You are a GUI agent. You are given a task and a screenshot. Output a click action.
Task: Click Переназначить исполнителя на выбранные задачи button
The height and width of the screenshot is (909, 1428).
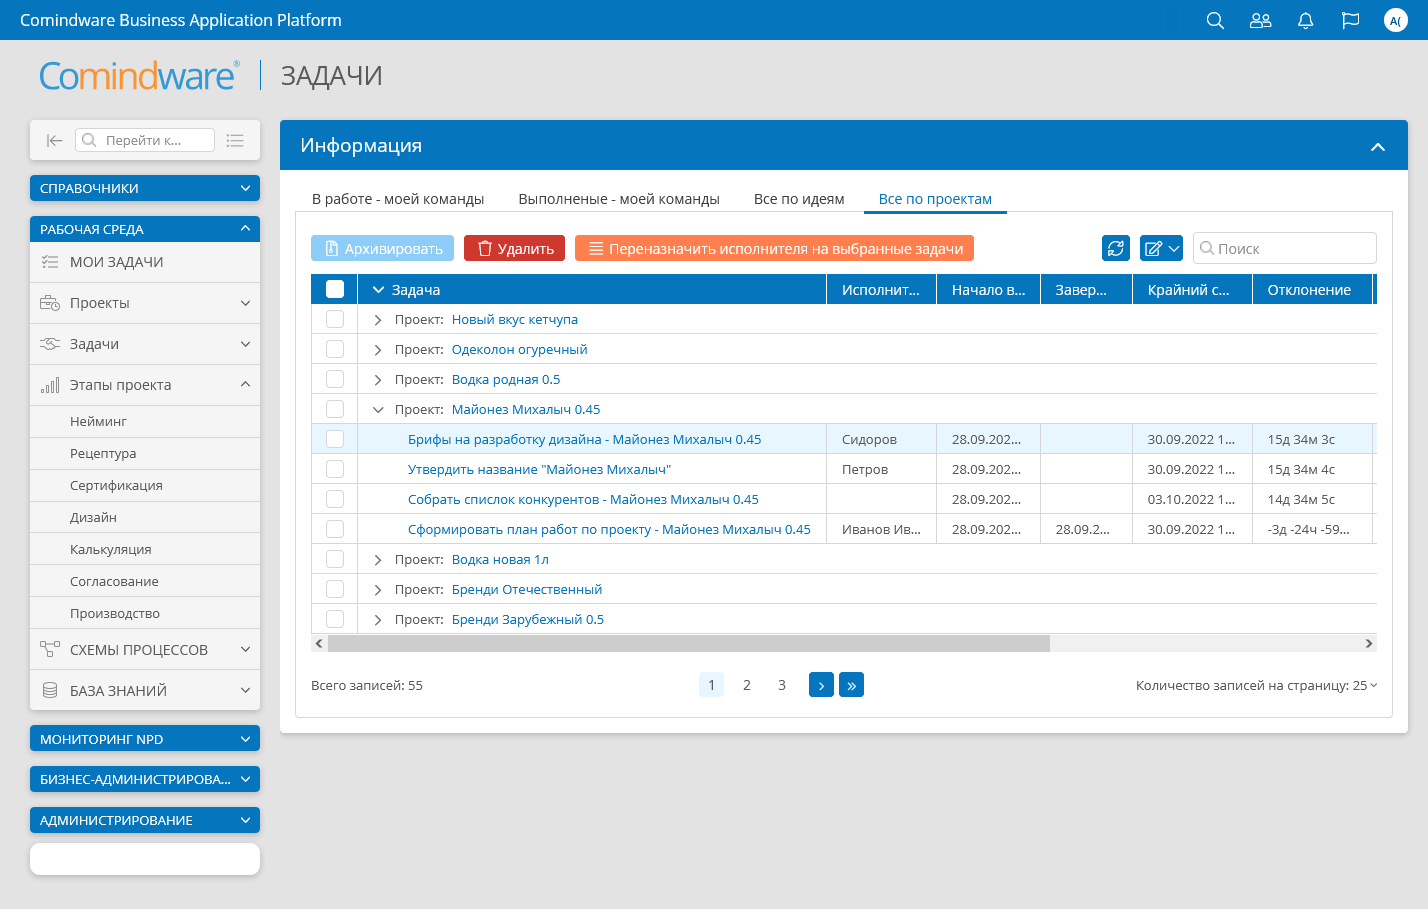pyautogui.click(x=775, y=248)
